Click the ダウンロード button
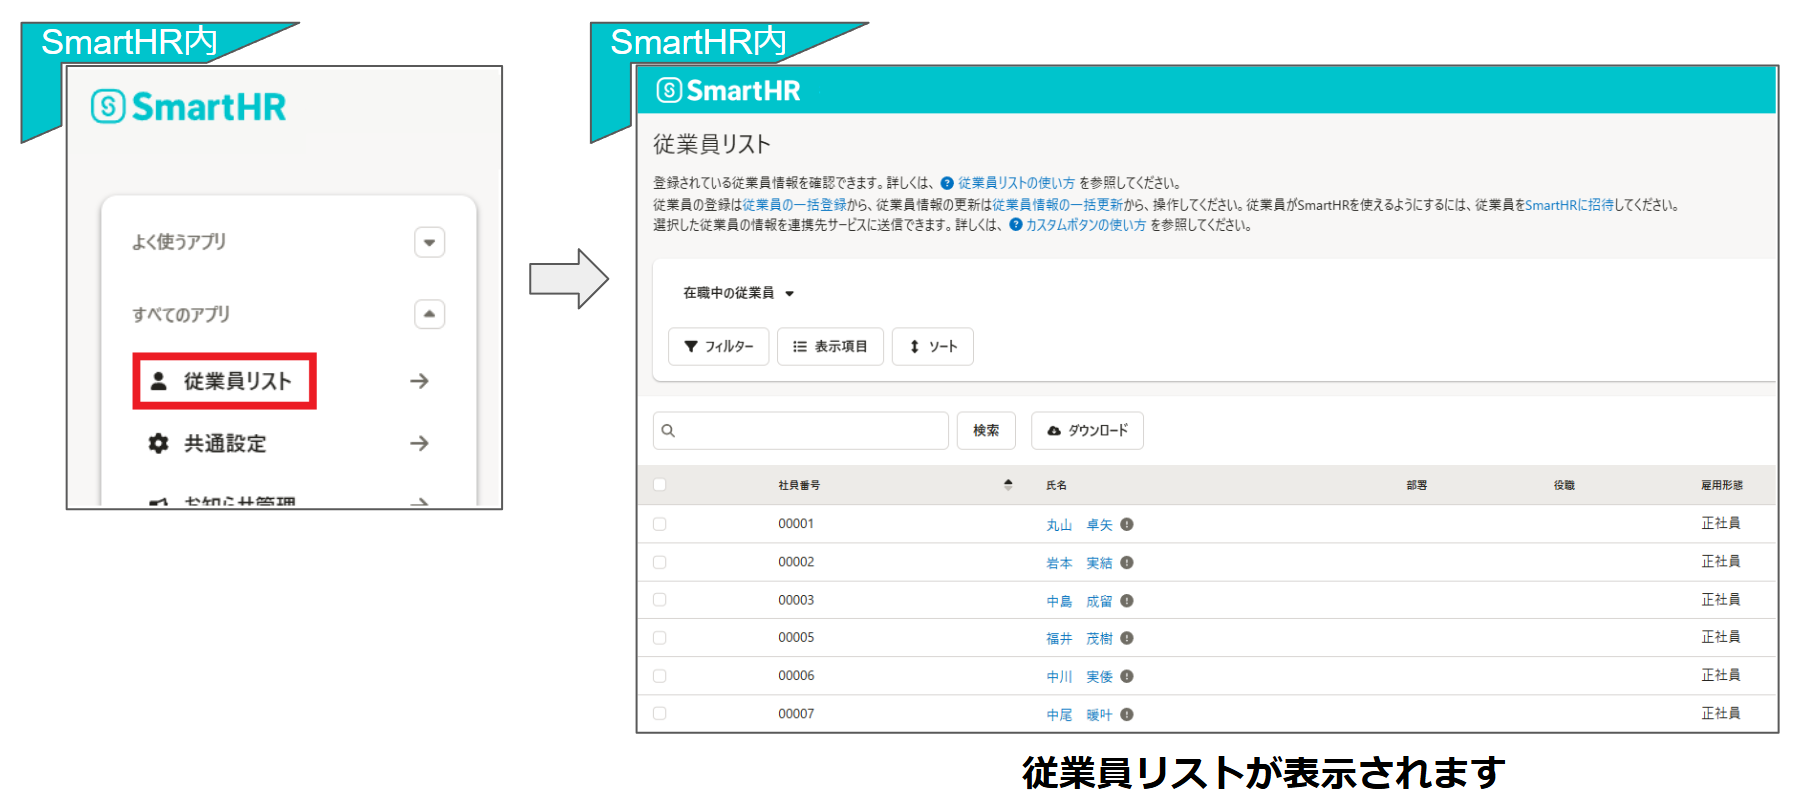 1087,430
